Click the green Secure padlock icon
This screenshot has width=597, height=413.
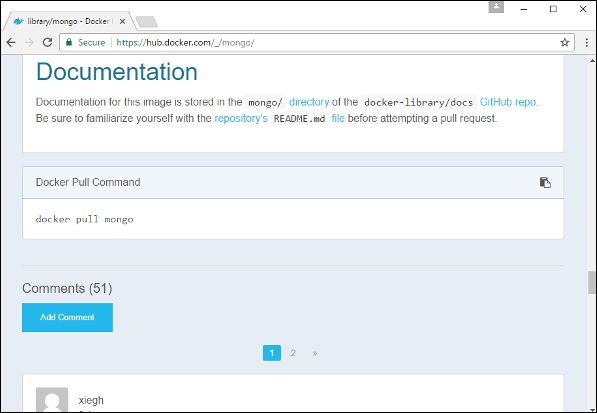coord(69,42)
